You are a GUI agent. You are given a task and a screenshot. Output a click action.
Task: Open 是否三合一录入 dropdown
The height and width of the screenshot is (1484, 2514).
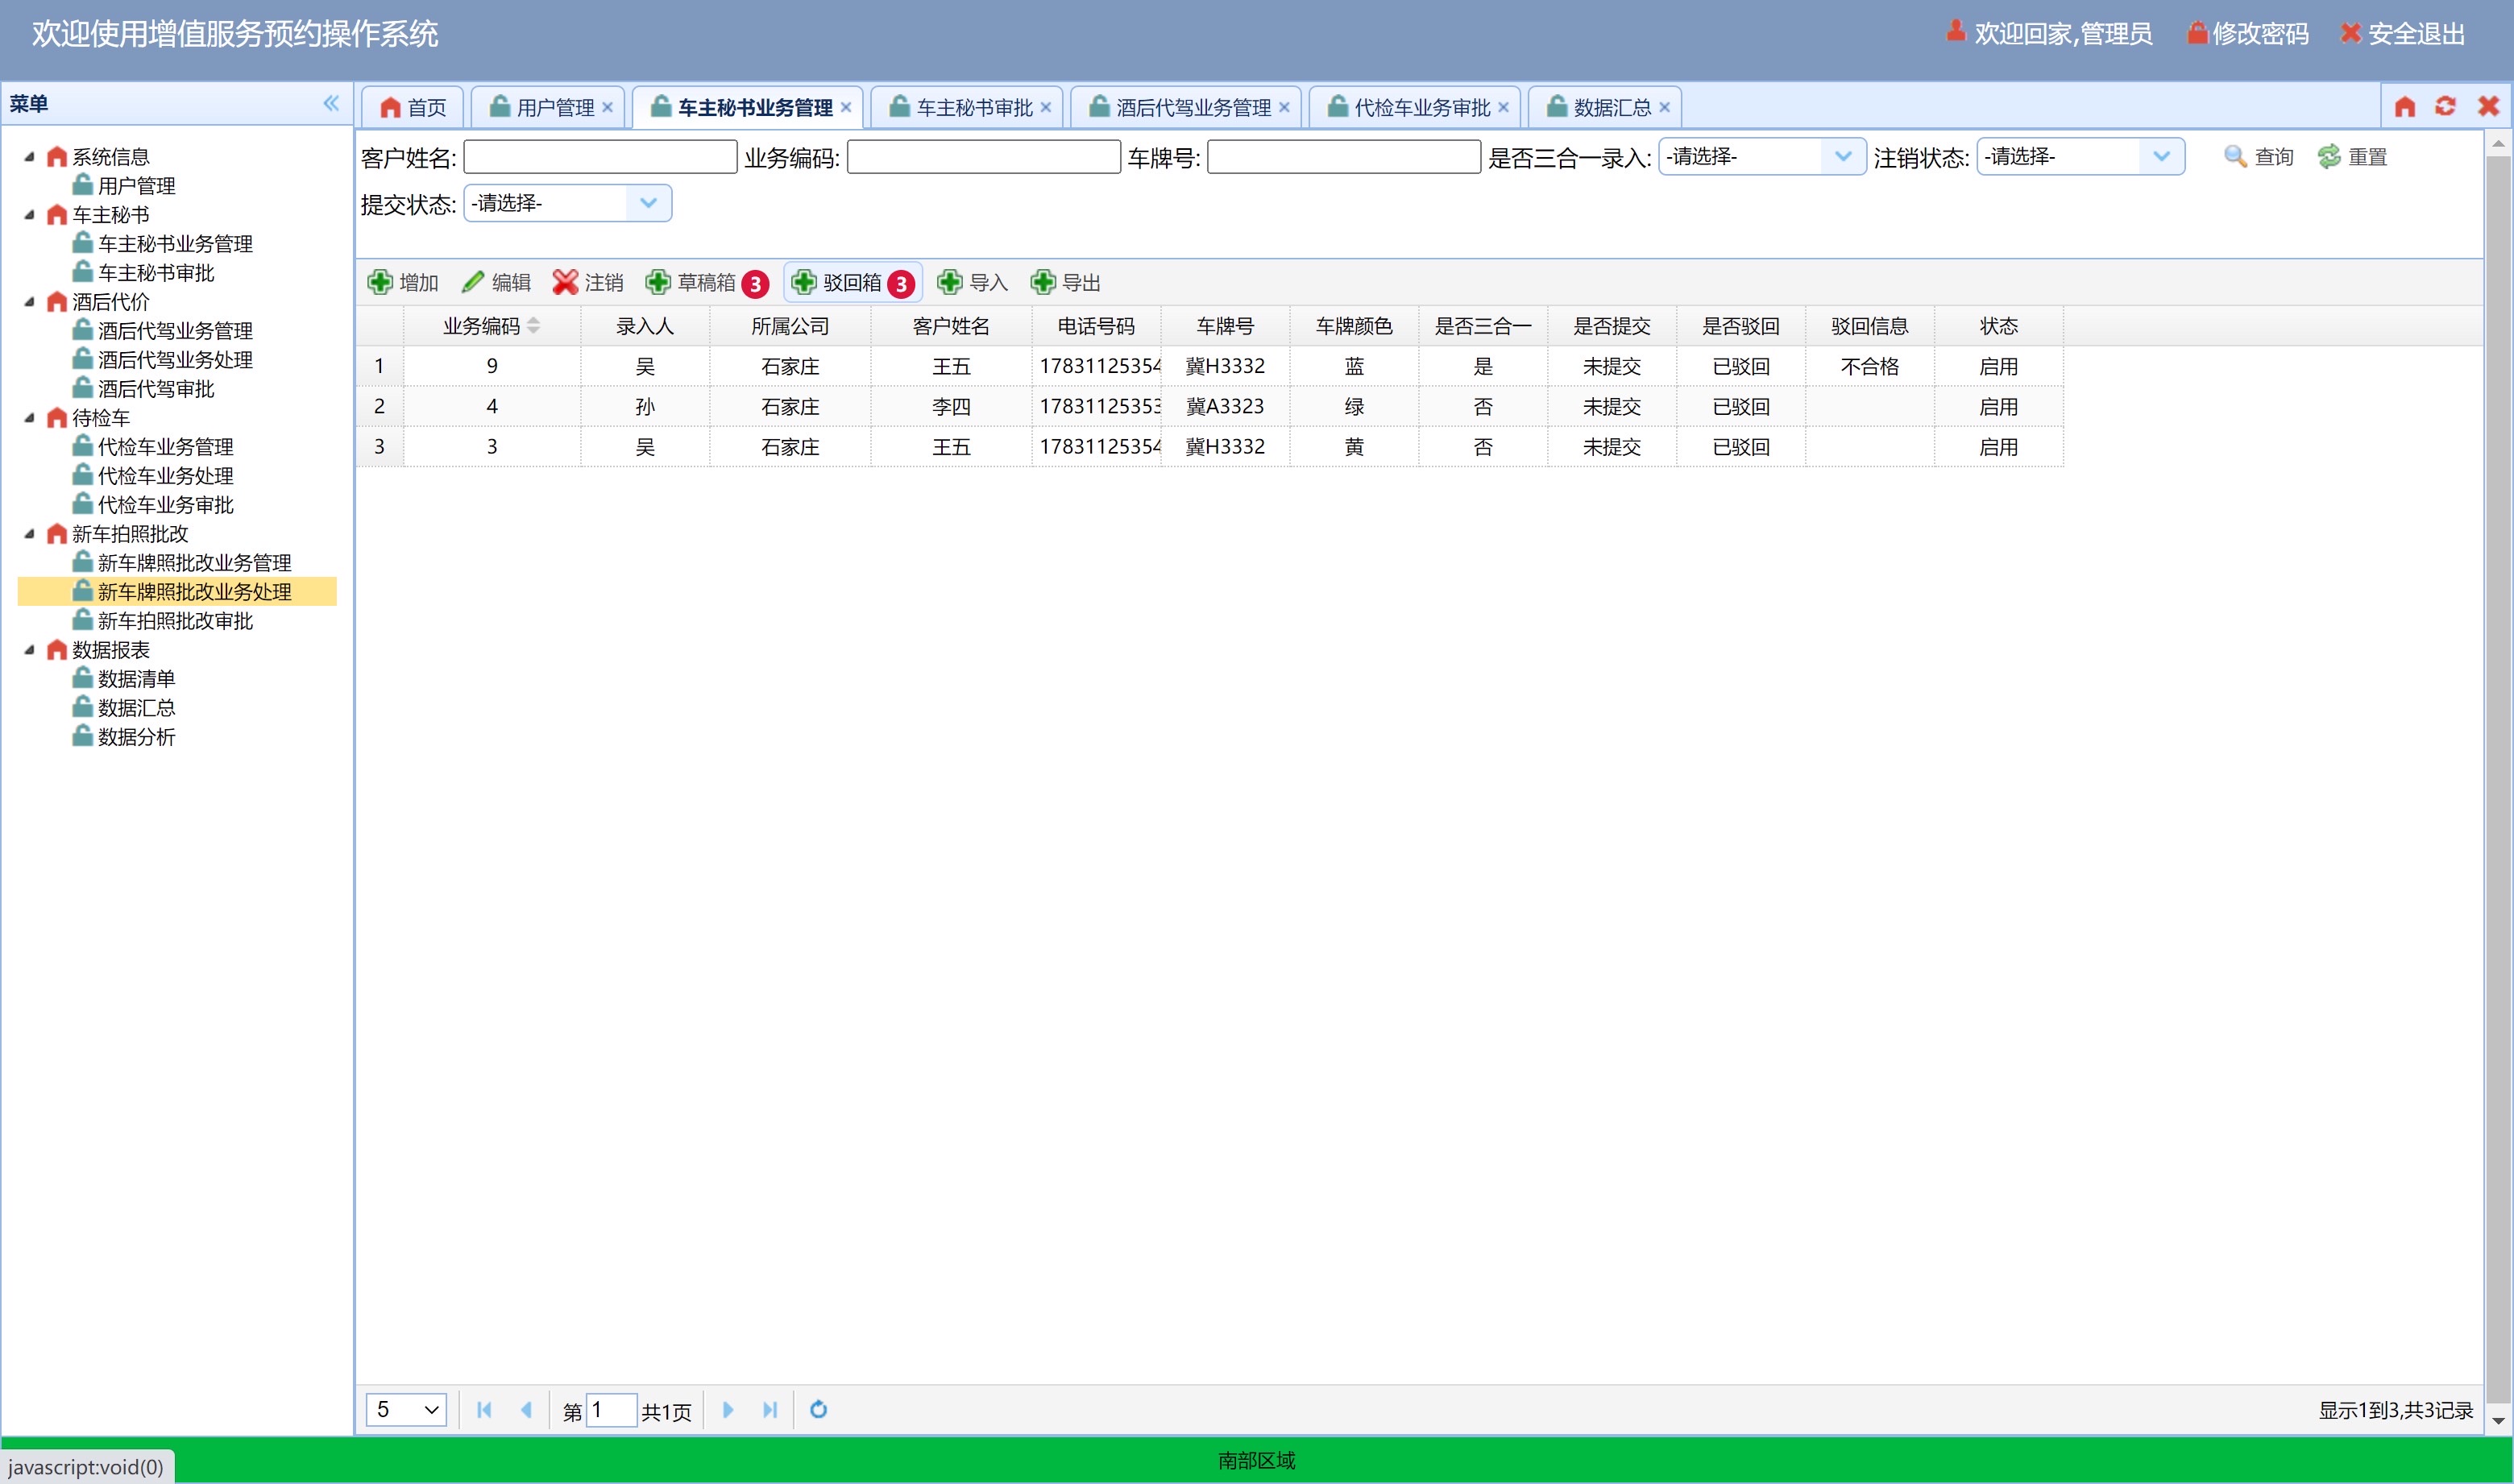pyautogui.click(x=1843, y=156)
